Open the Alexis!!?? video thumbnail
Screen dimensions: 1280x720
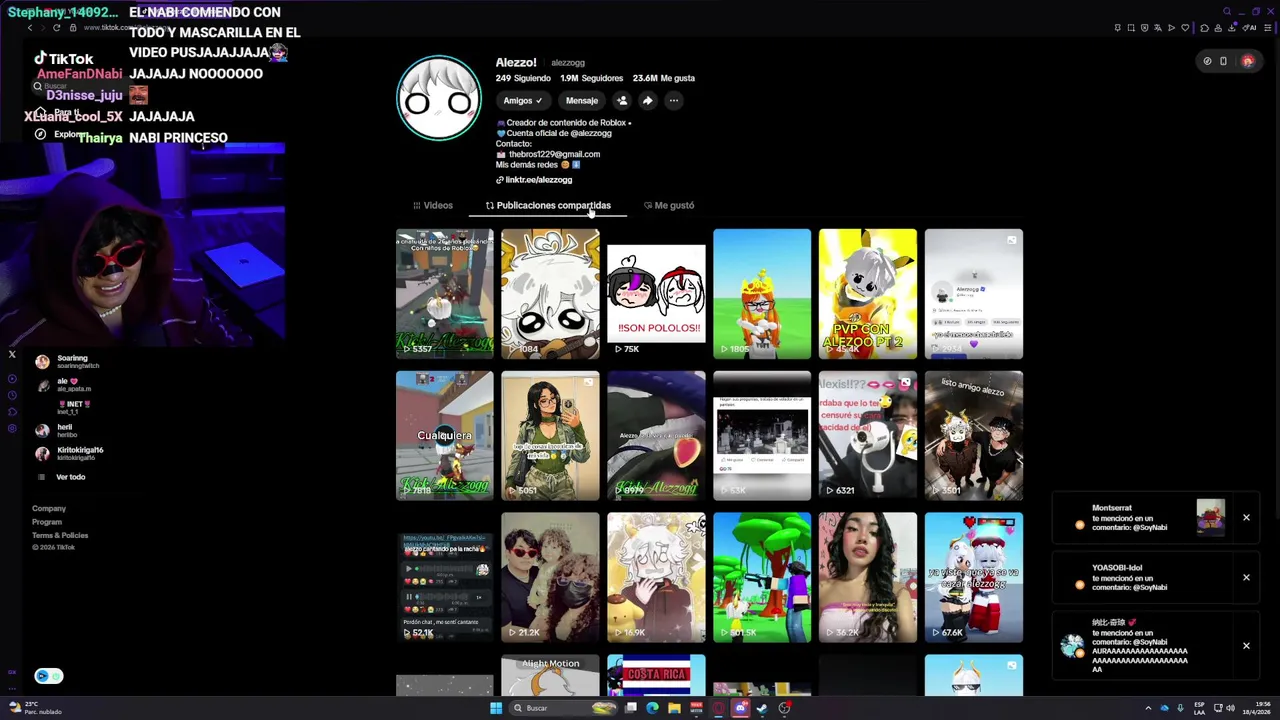(x=868, y=436)
